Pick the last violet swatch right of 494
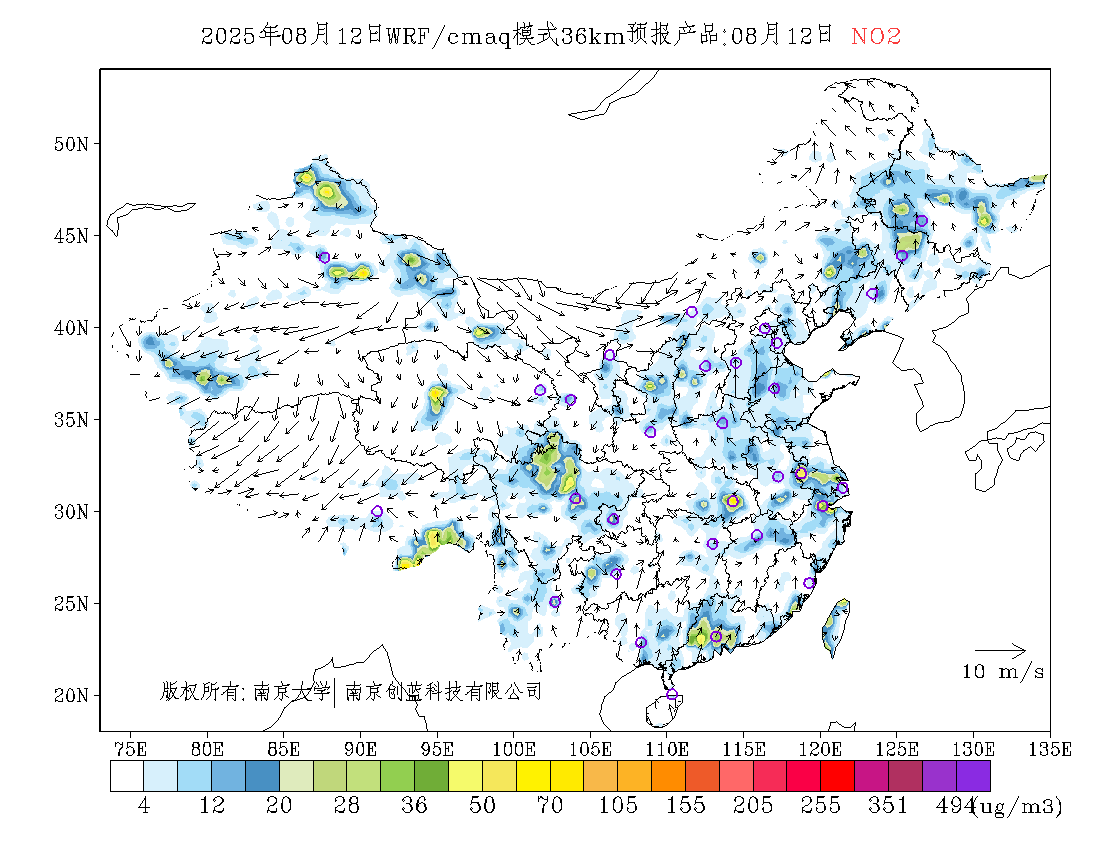The height and width of the screenshot is (850, 1100). pos(973,776)
